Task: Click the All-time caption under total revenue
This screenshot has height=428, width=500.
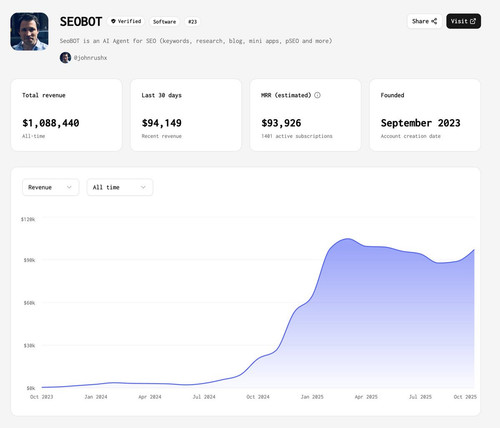Action: pyautogui.click(x=33, y=136)
